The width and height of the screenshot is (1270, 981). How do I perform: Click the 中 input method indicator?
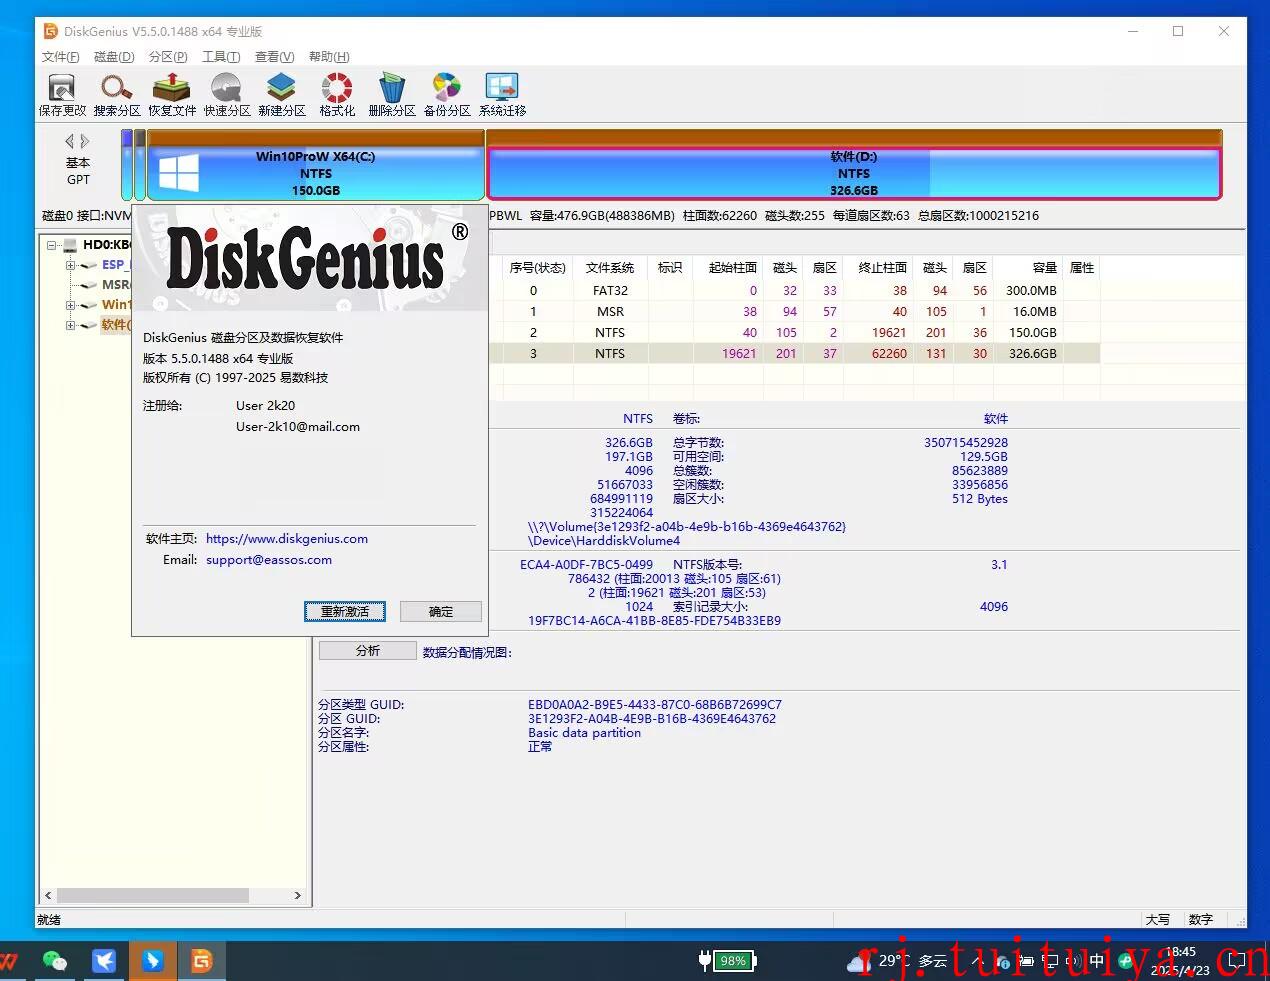1097,961
